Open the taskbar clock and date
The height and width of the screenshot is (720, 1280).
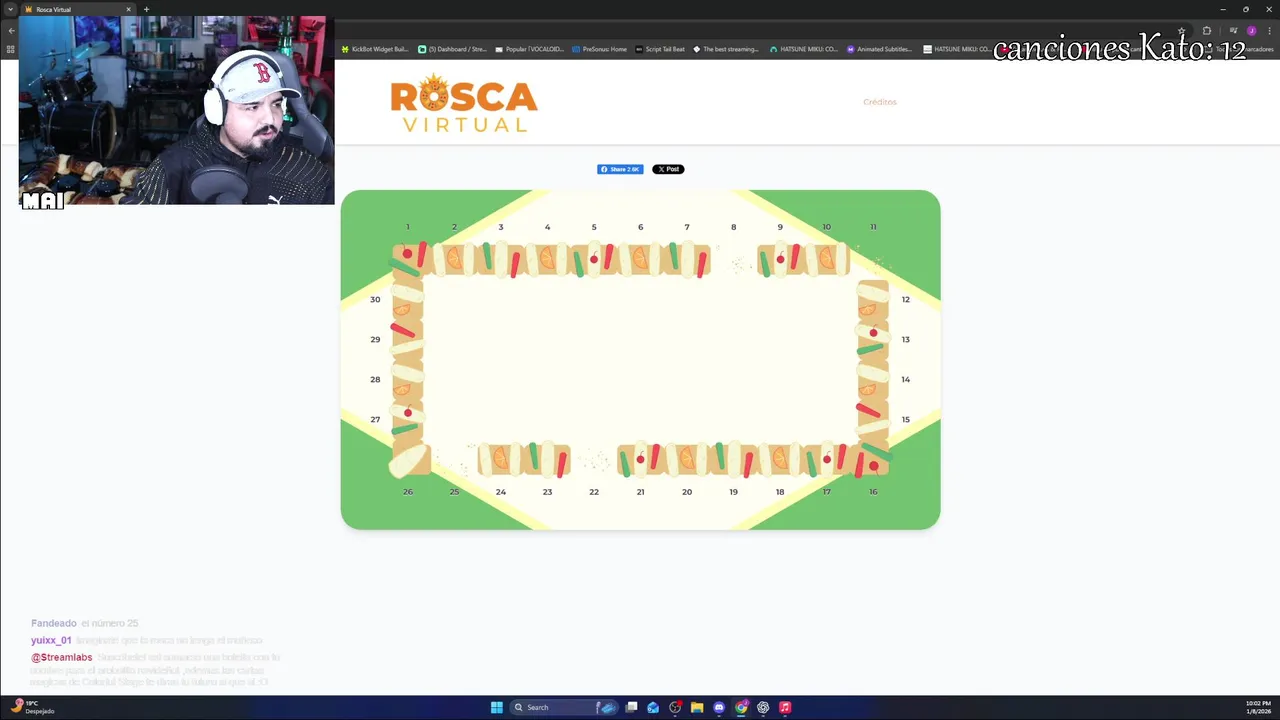1258,707
